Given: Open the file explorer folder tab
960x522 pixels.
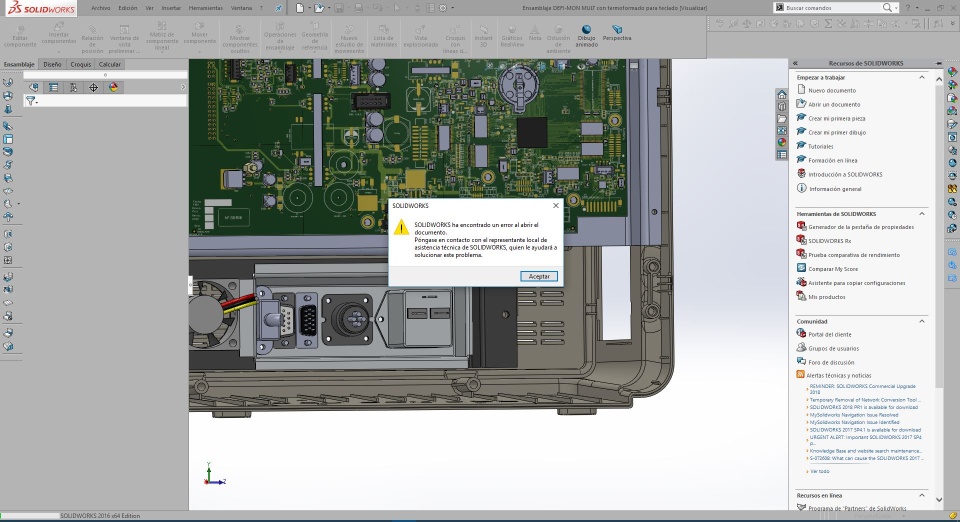Looking at the screenshot, I should coord(782,119).
